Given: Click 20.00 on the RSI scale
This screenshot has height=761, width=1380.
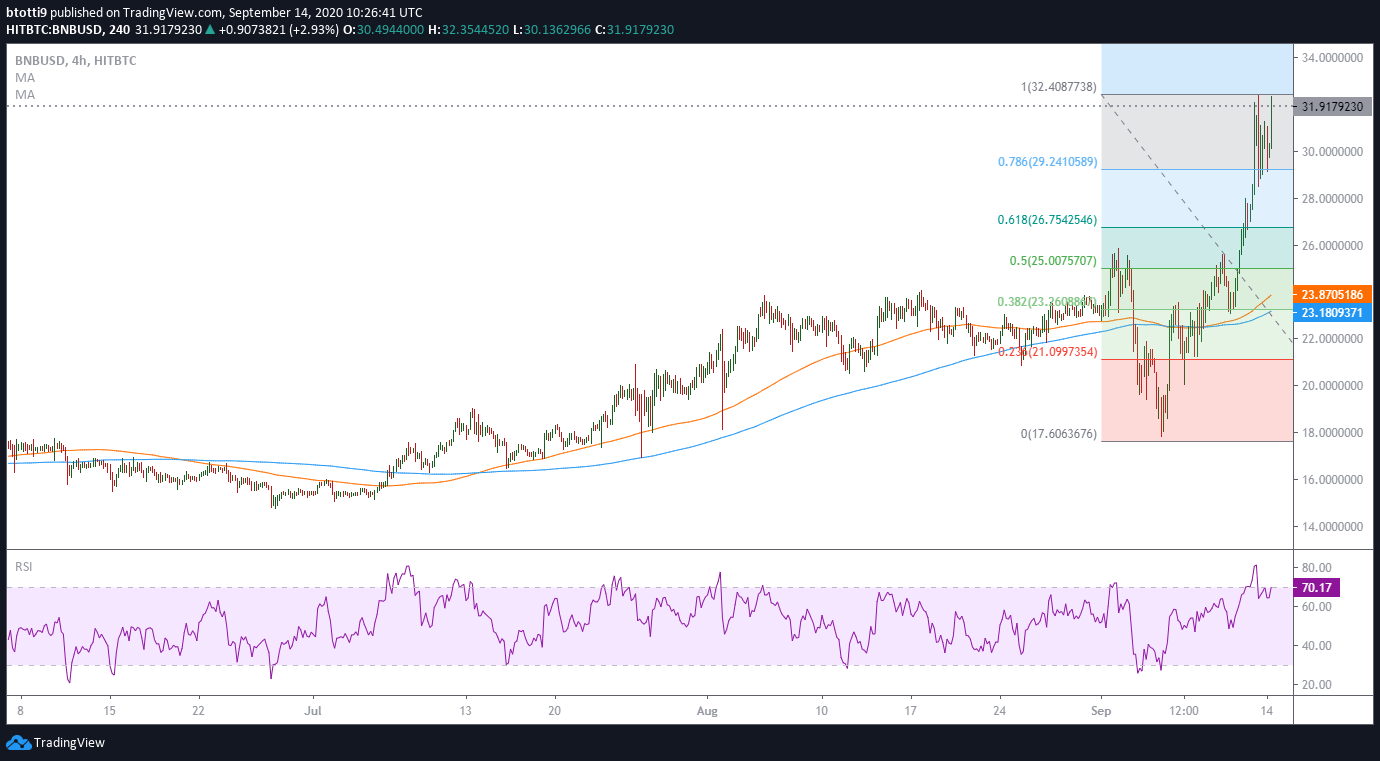Looking at the screenshot, I should [x=1316, y=685].
